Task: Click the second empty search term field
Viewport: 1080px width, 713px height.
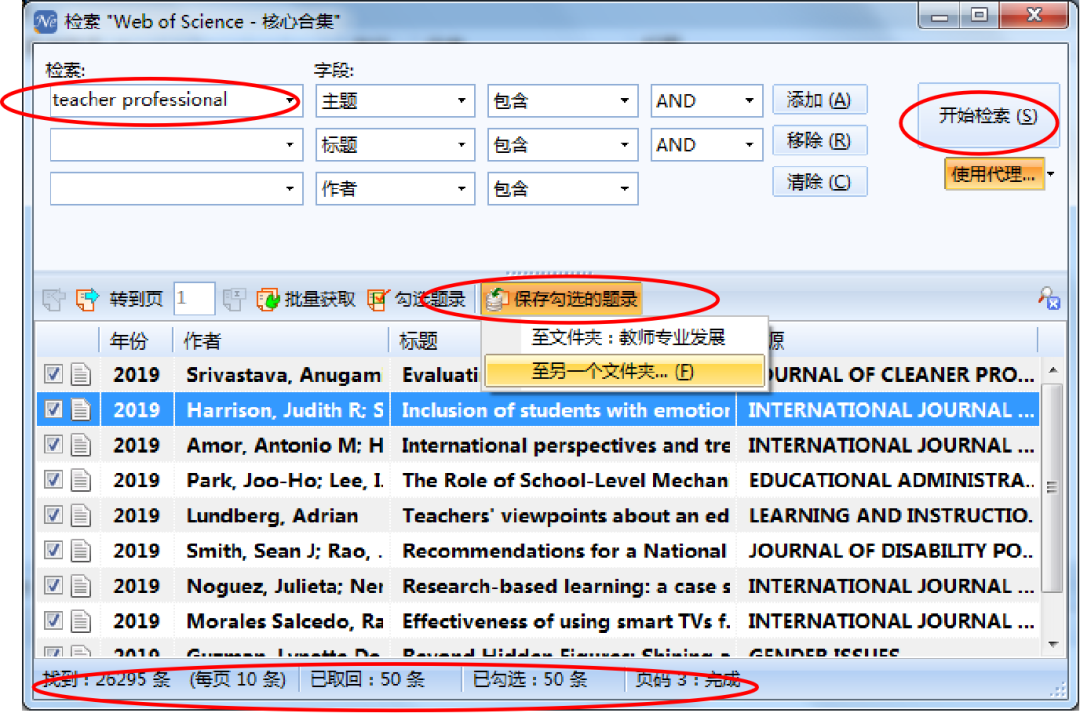Action: pyautogui.click(x=176, y=145)
